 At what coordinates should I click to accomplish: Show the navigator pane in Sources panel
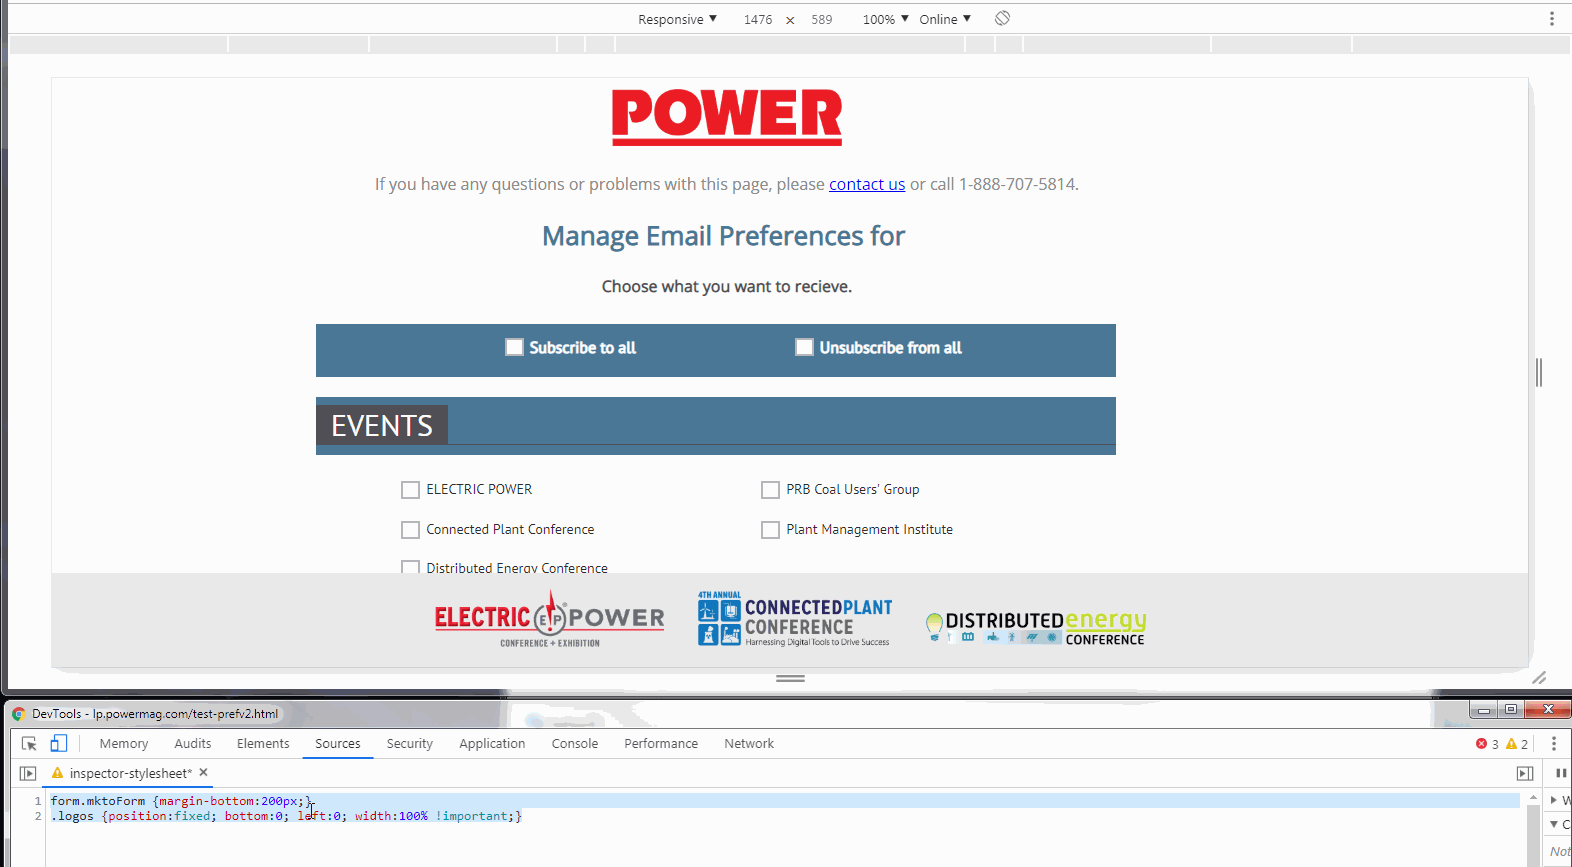point(28,773)
